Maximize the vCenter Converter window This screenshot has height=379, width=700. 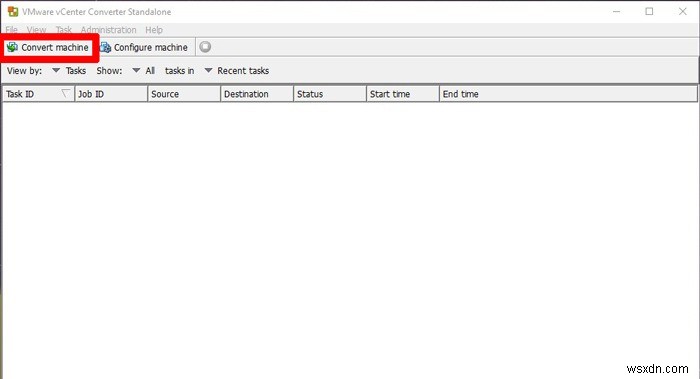point(650,12)
